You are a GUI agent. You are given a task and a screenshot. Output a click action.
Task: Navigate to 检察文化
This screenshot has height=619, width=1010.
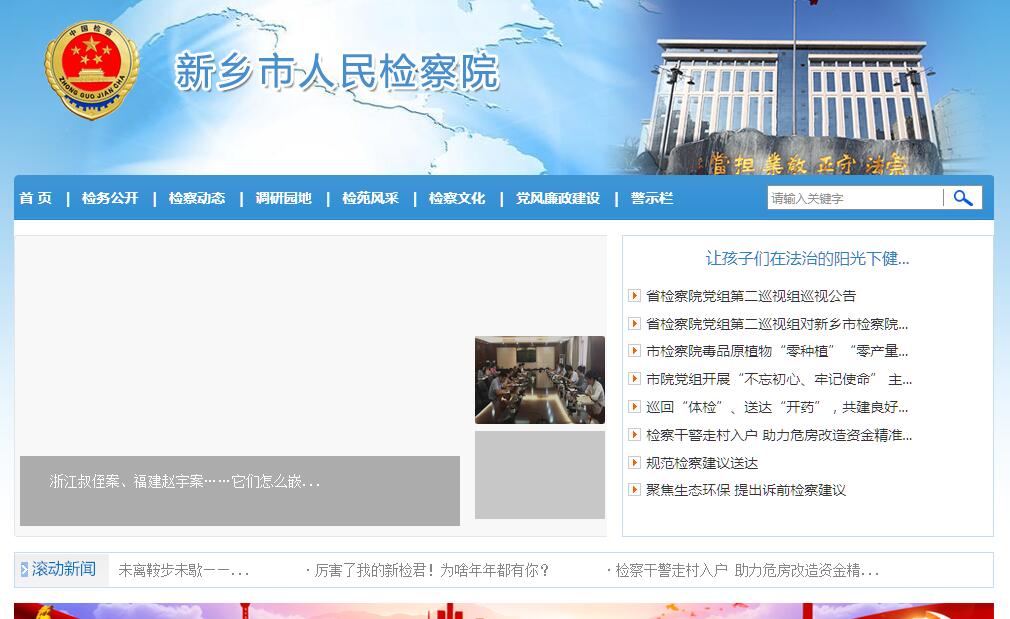pyautogui.click(x=457, y=198)
